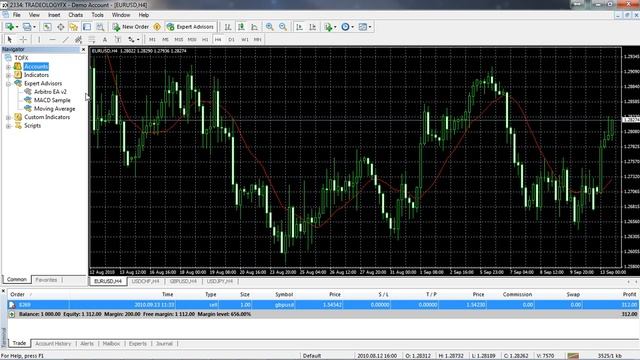Sort orders by the Profit column header
Image resolution: width=640 pixels, height=360 pixels.
629,294
